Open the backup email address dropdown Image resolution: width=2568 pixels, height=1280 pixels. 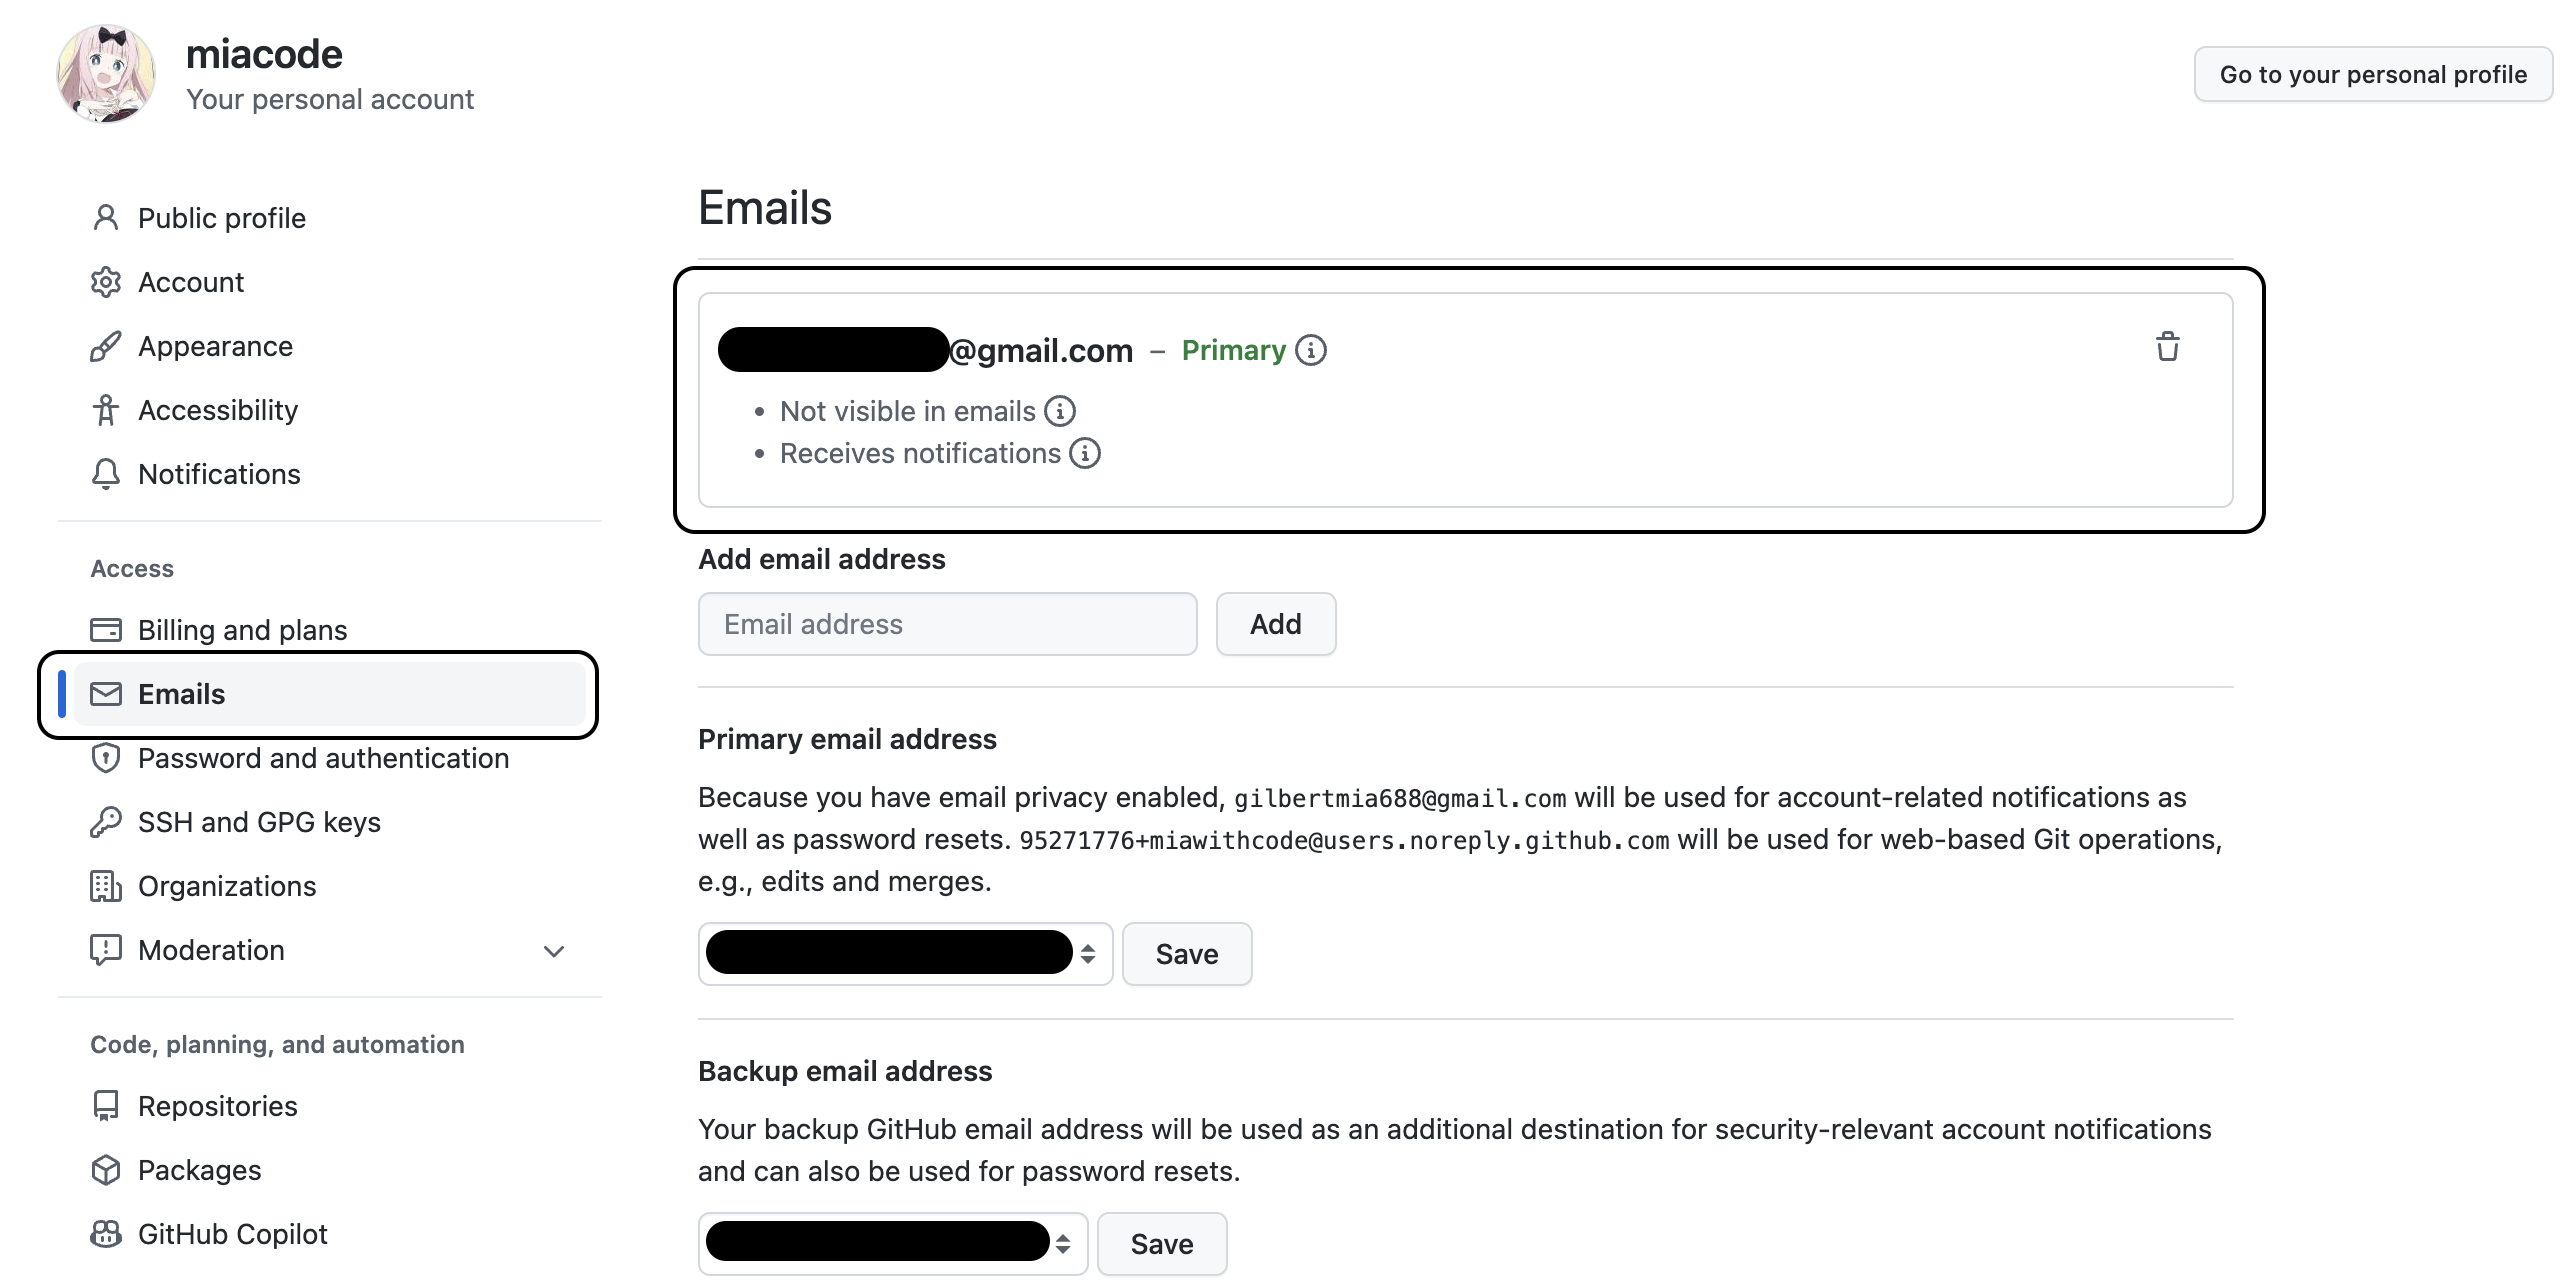[892, 1243]
